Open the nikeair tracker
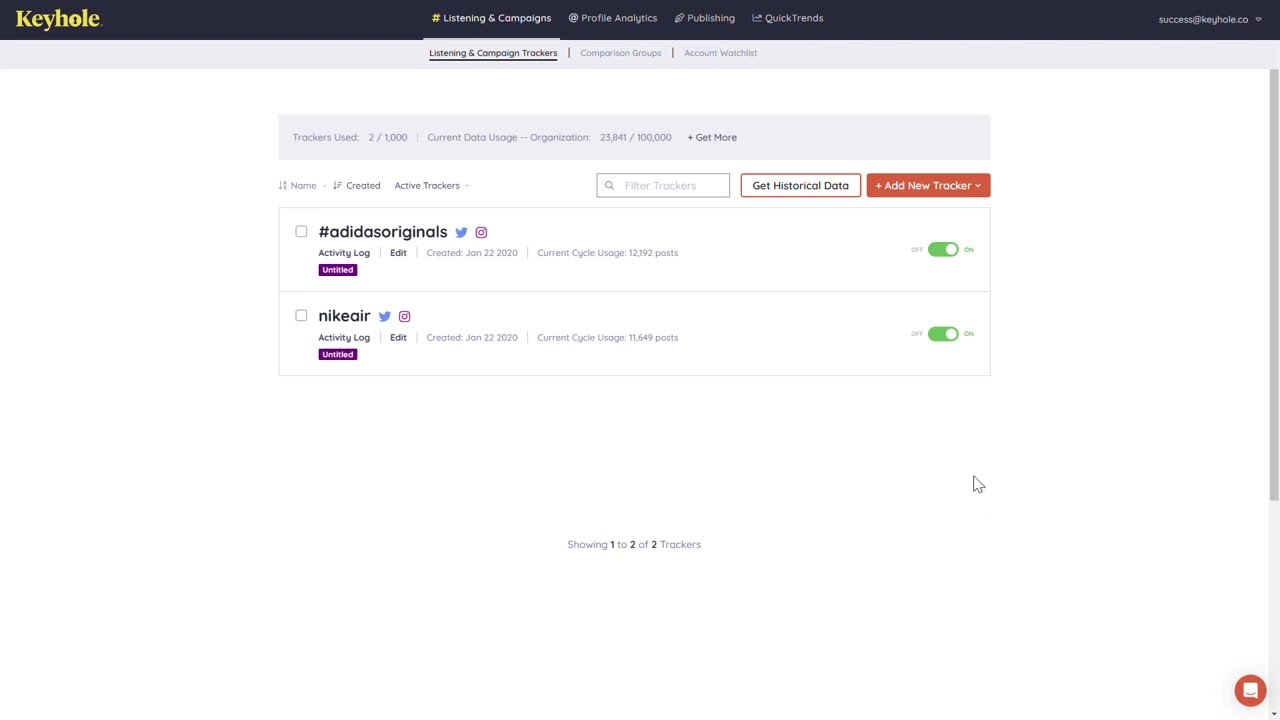 point(344,316)
